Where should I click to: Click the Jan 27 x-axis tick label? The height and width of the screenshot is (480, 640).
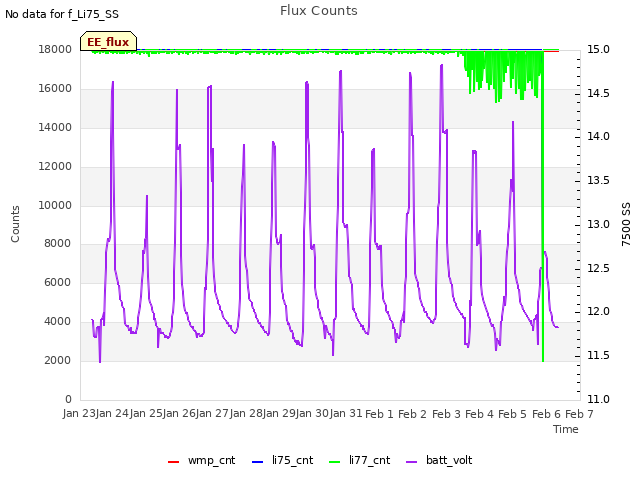[212, 413]
